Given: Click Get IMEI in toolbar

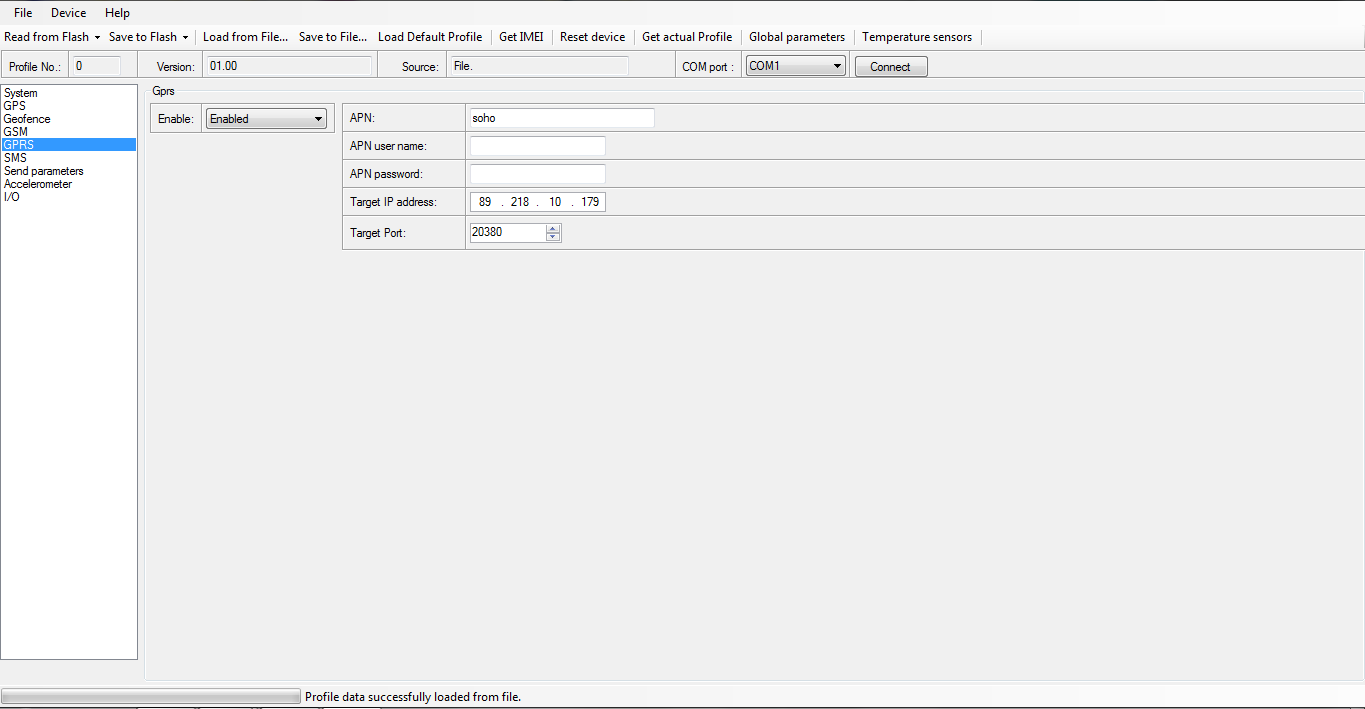Looking at the screenshot, I should [x=521, y=37].
